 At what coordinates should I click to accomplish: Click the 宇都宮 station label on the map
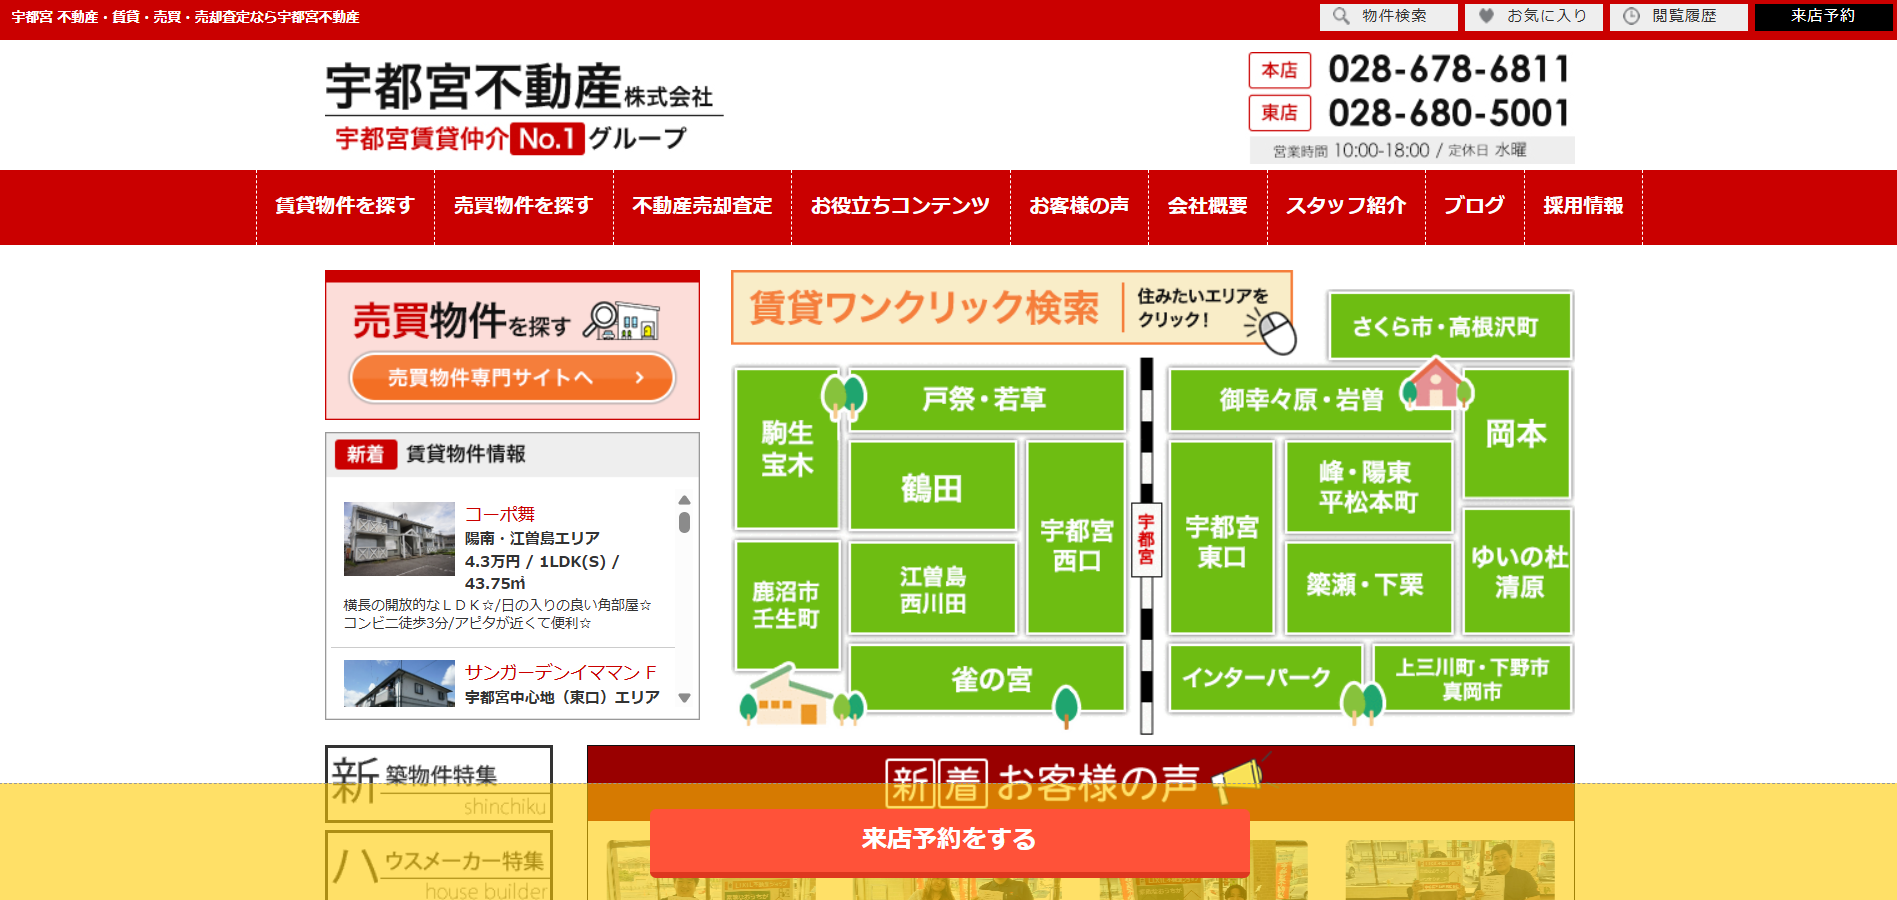tap(1146, 539)
